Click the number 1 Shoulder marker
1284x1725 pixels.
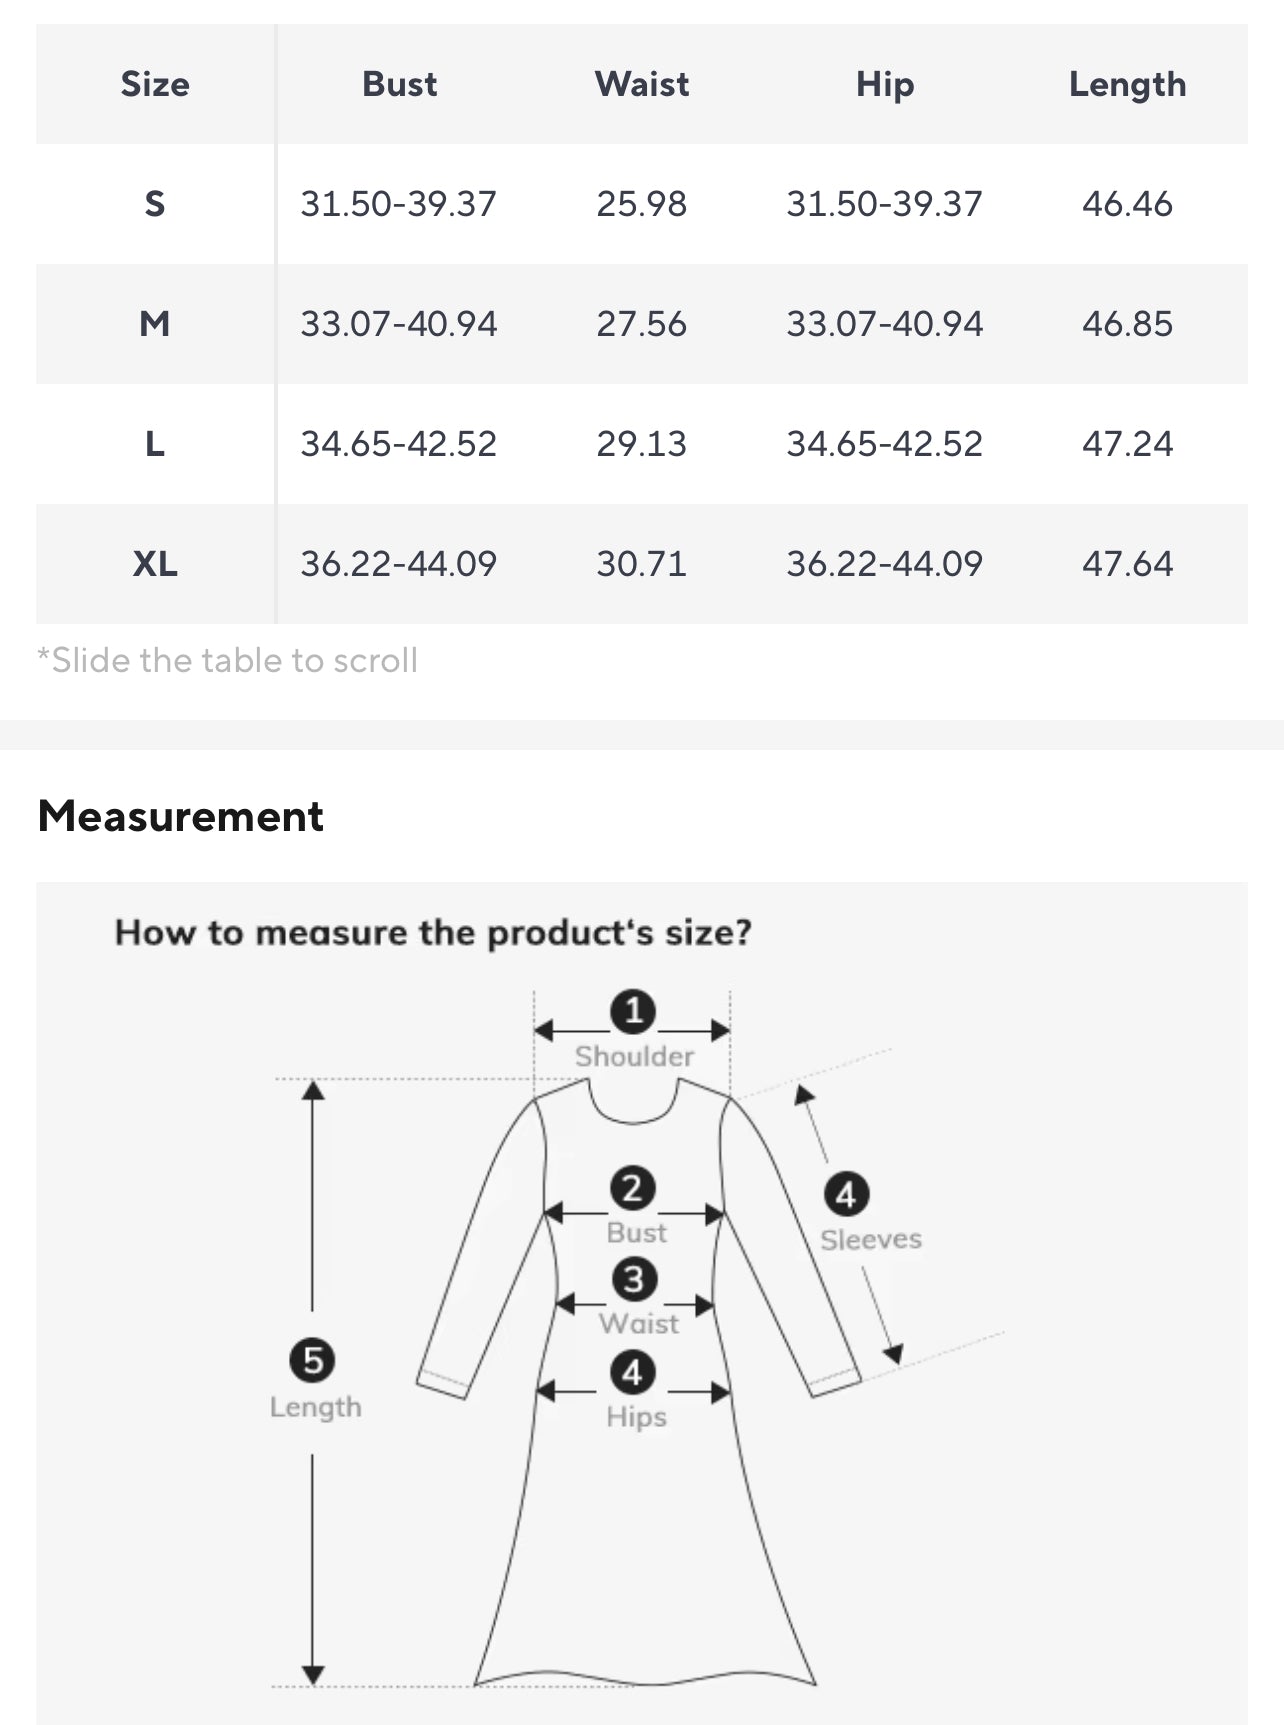pos(633,1011)
